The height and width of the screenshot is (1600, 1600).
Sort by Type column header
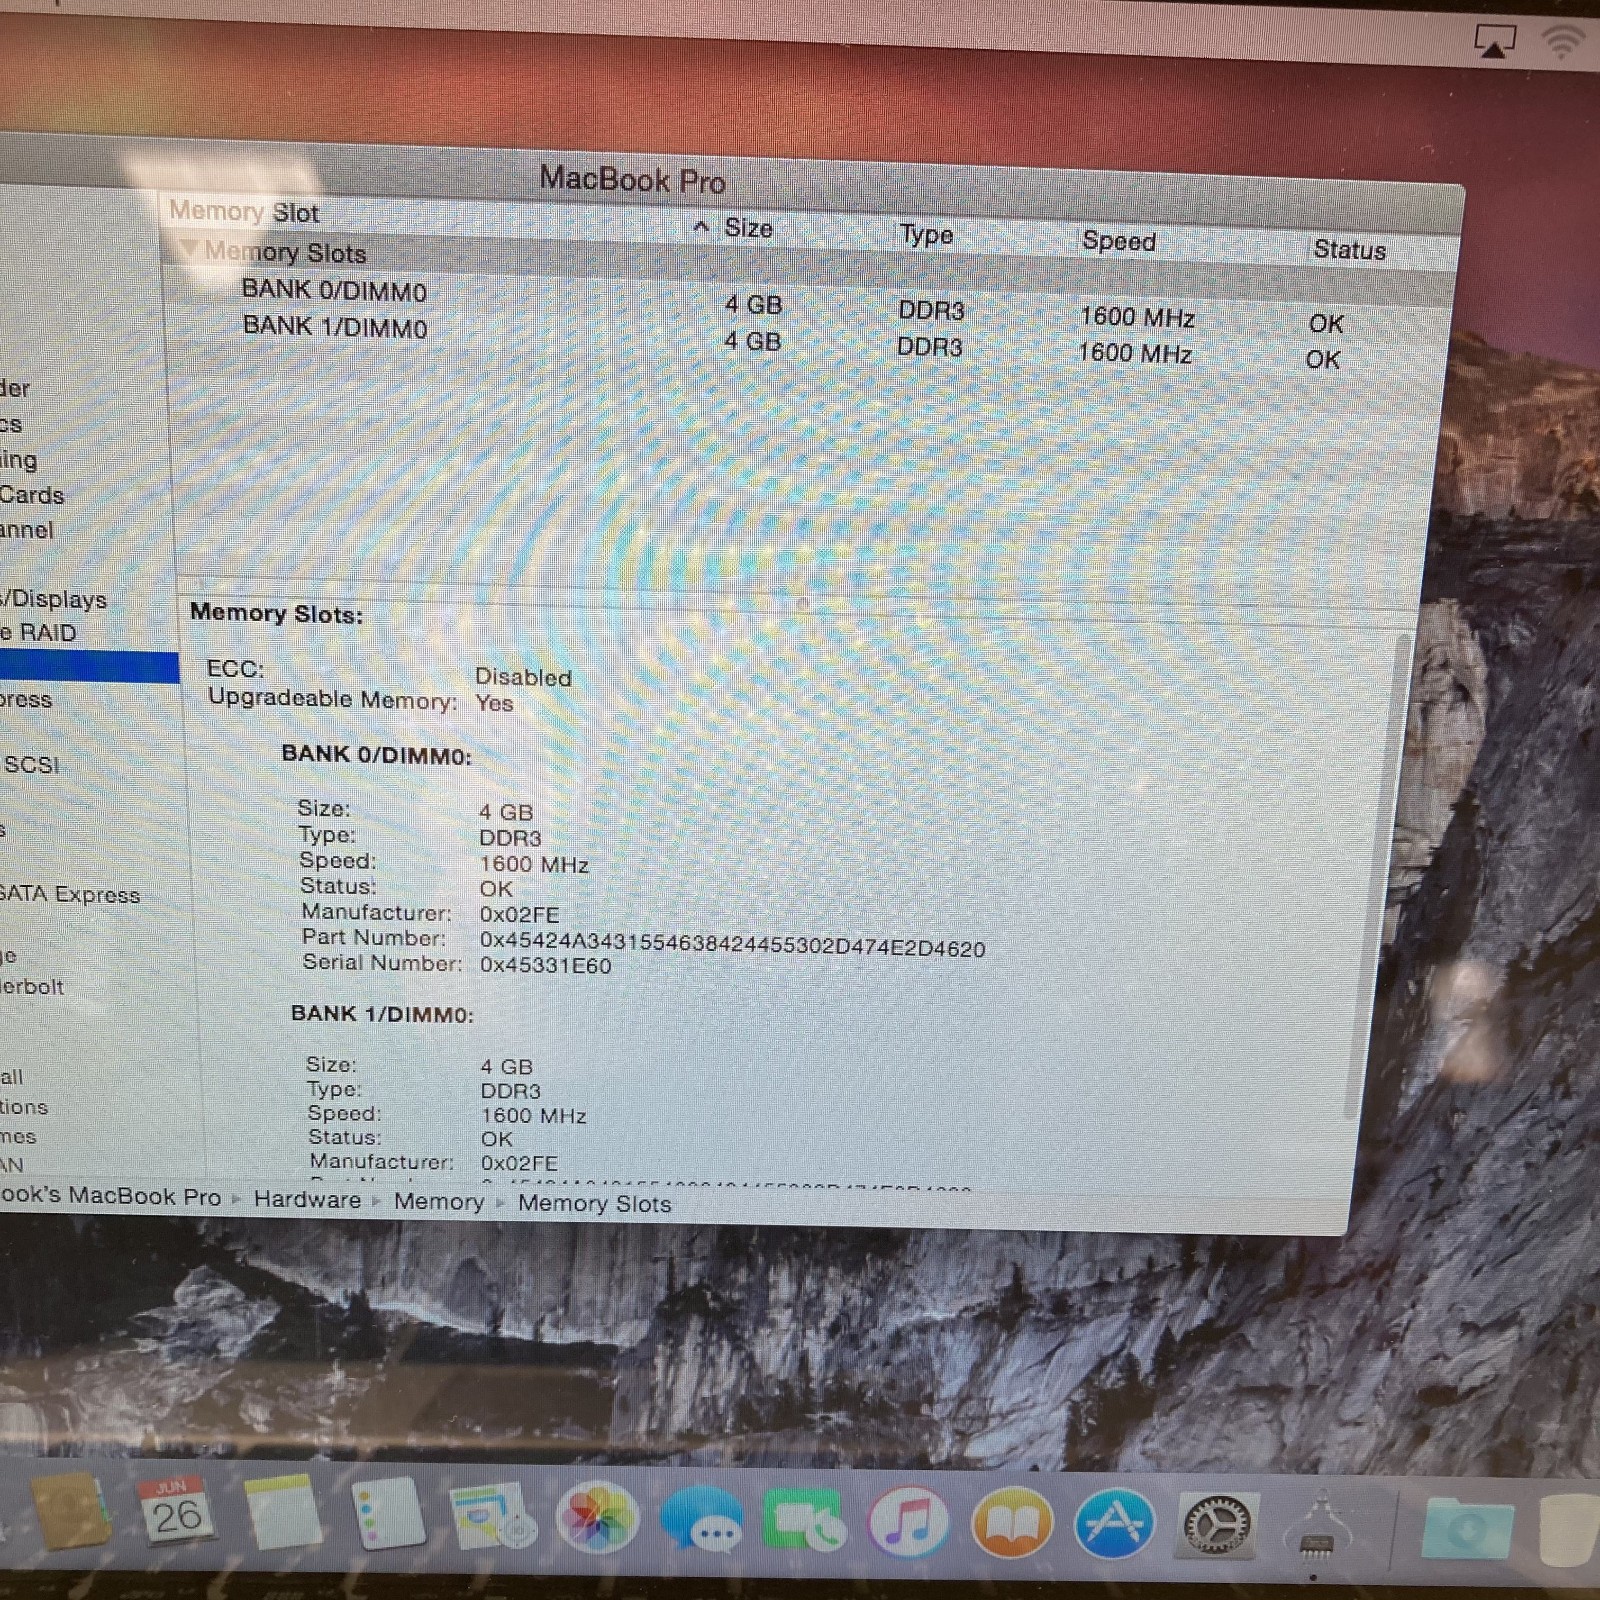pyautogui.click(x=926, y=234)
